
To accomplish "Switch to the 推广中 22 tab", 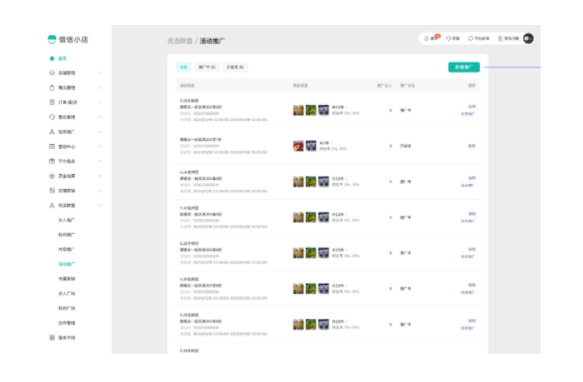I will tap(207, 67).
